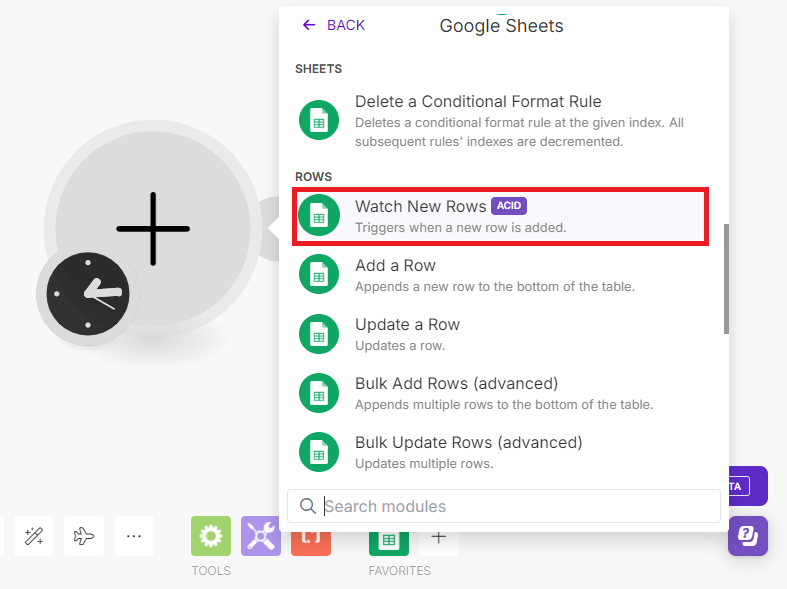Click the Search modules input field
The image size is (787, 589).
[504, 506]
